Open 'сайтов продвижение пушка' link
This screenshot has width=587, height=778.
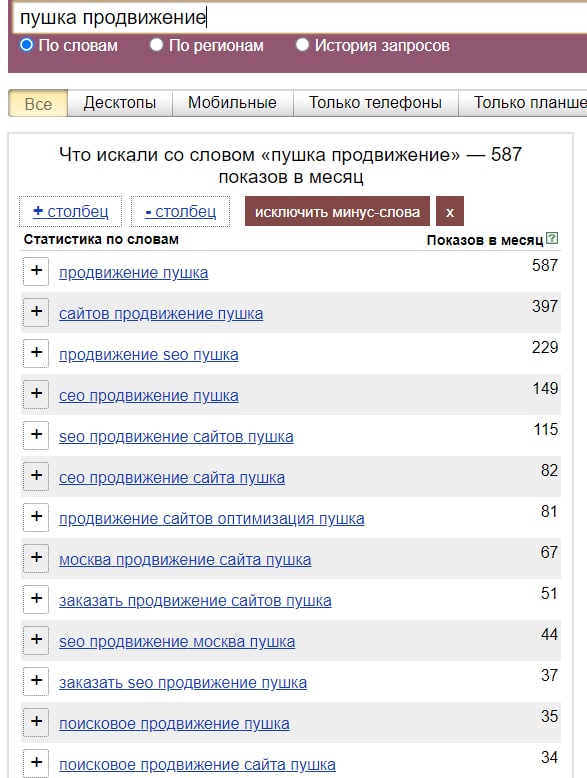pos(161,314)
